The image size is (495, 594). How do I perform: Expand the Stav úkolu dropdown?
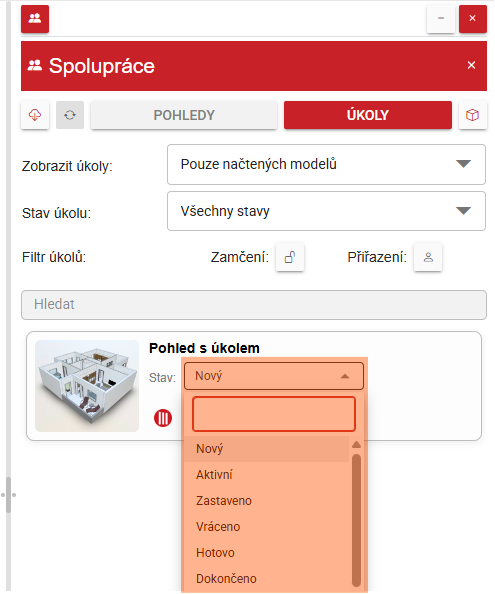(x=326, y=211)
